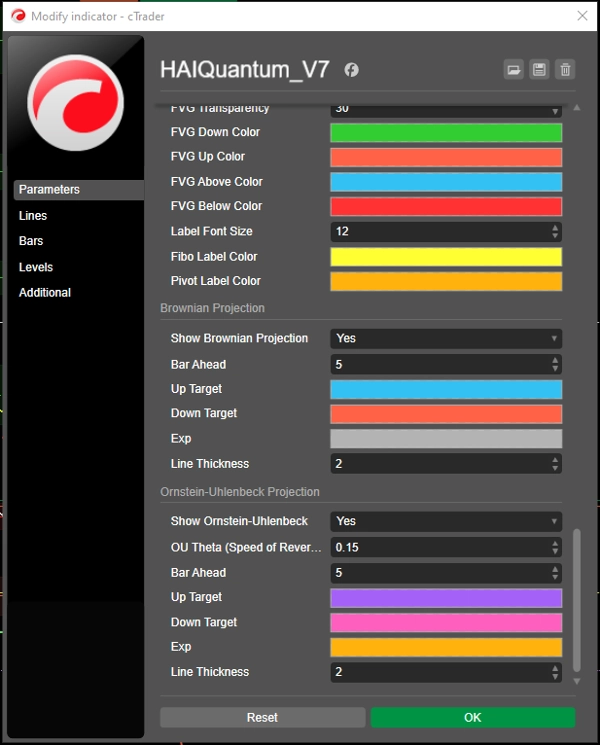Confirm with the green OK button

pyautogui.click(x=473, y=717)
